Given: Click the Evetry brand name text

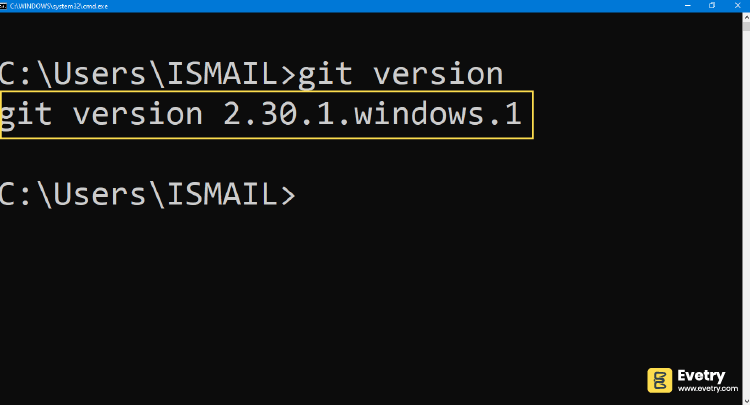Looking at the screenshot, I should 702,375.
